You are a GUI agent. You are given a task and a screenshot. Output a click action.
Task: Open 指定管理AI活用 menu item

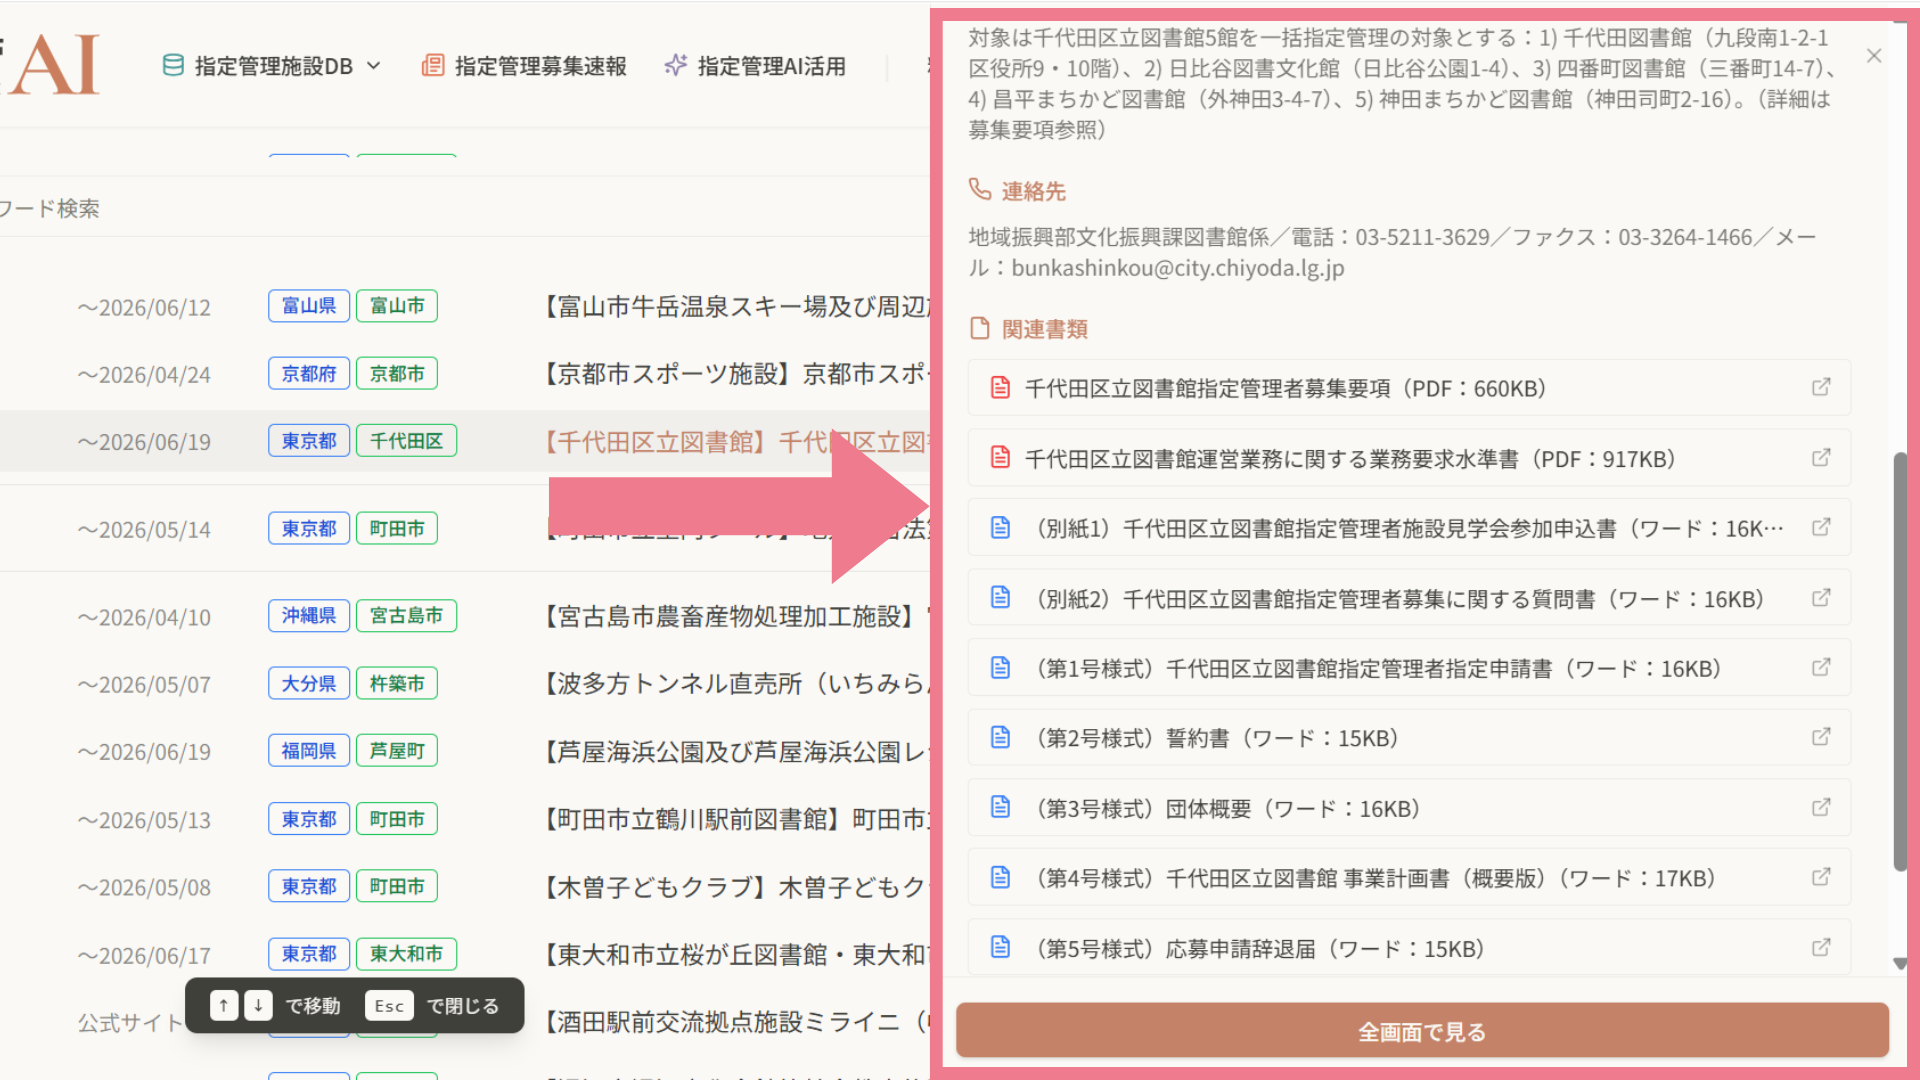[771, 66]
